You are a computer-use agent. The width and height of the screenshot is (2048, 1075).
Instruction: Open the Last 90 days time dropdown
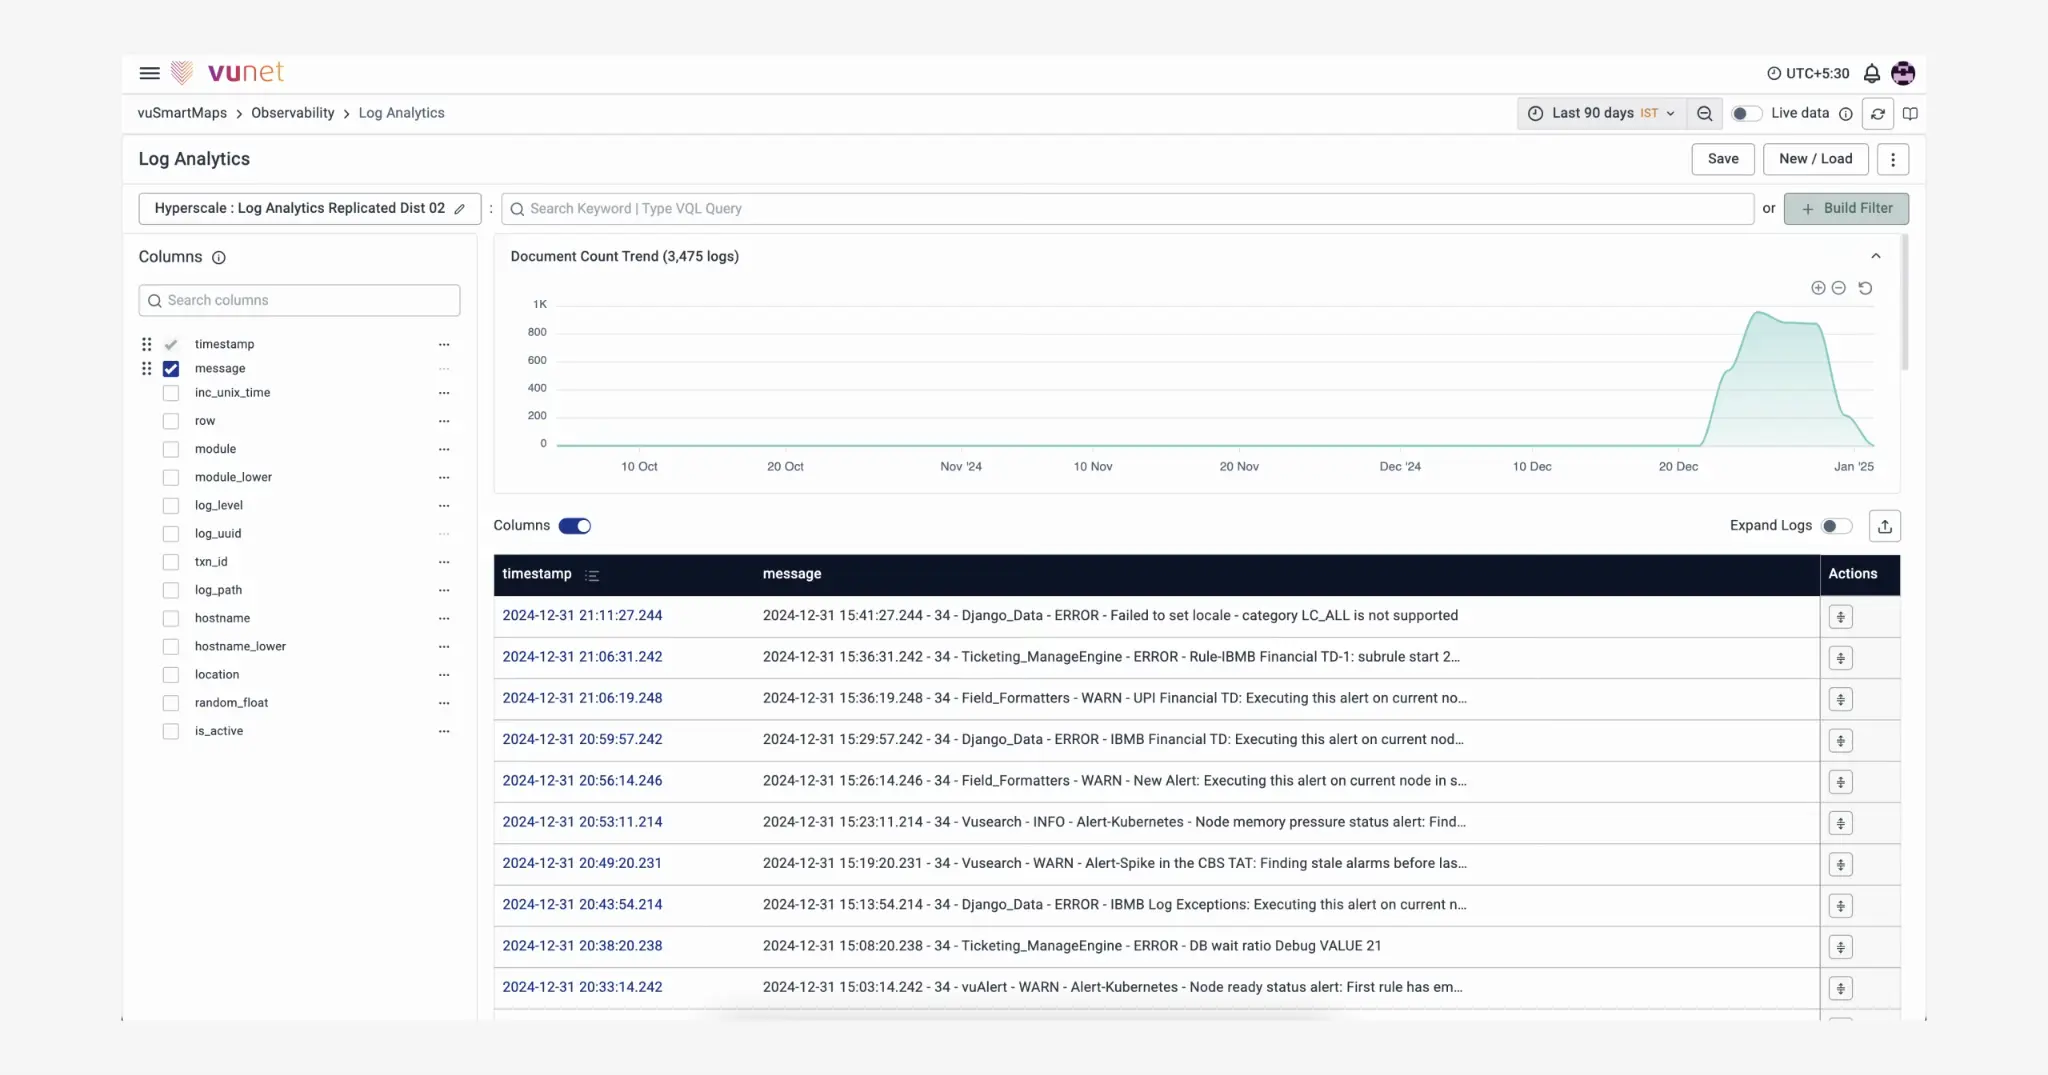tap(1602, 114)
